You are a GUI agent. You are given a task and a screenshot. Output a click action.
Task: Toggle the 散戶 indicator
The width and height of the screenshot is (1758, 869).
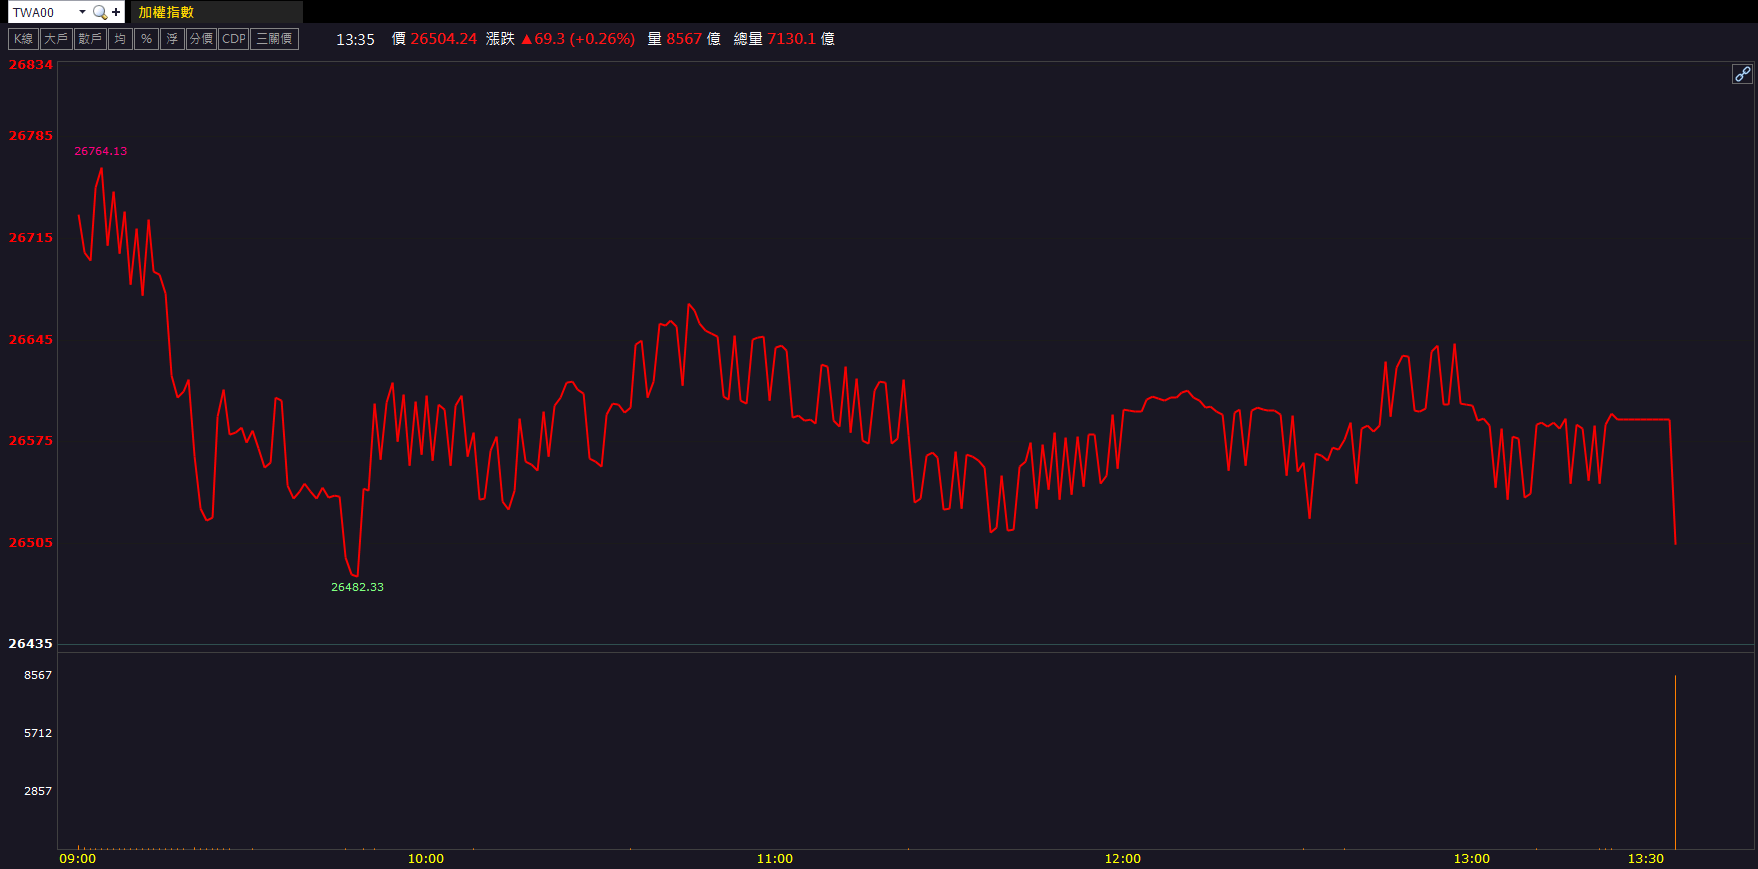90,39
